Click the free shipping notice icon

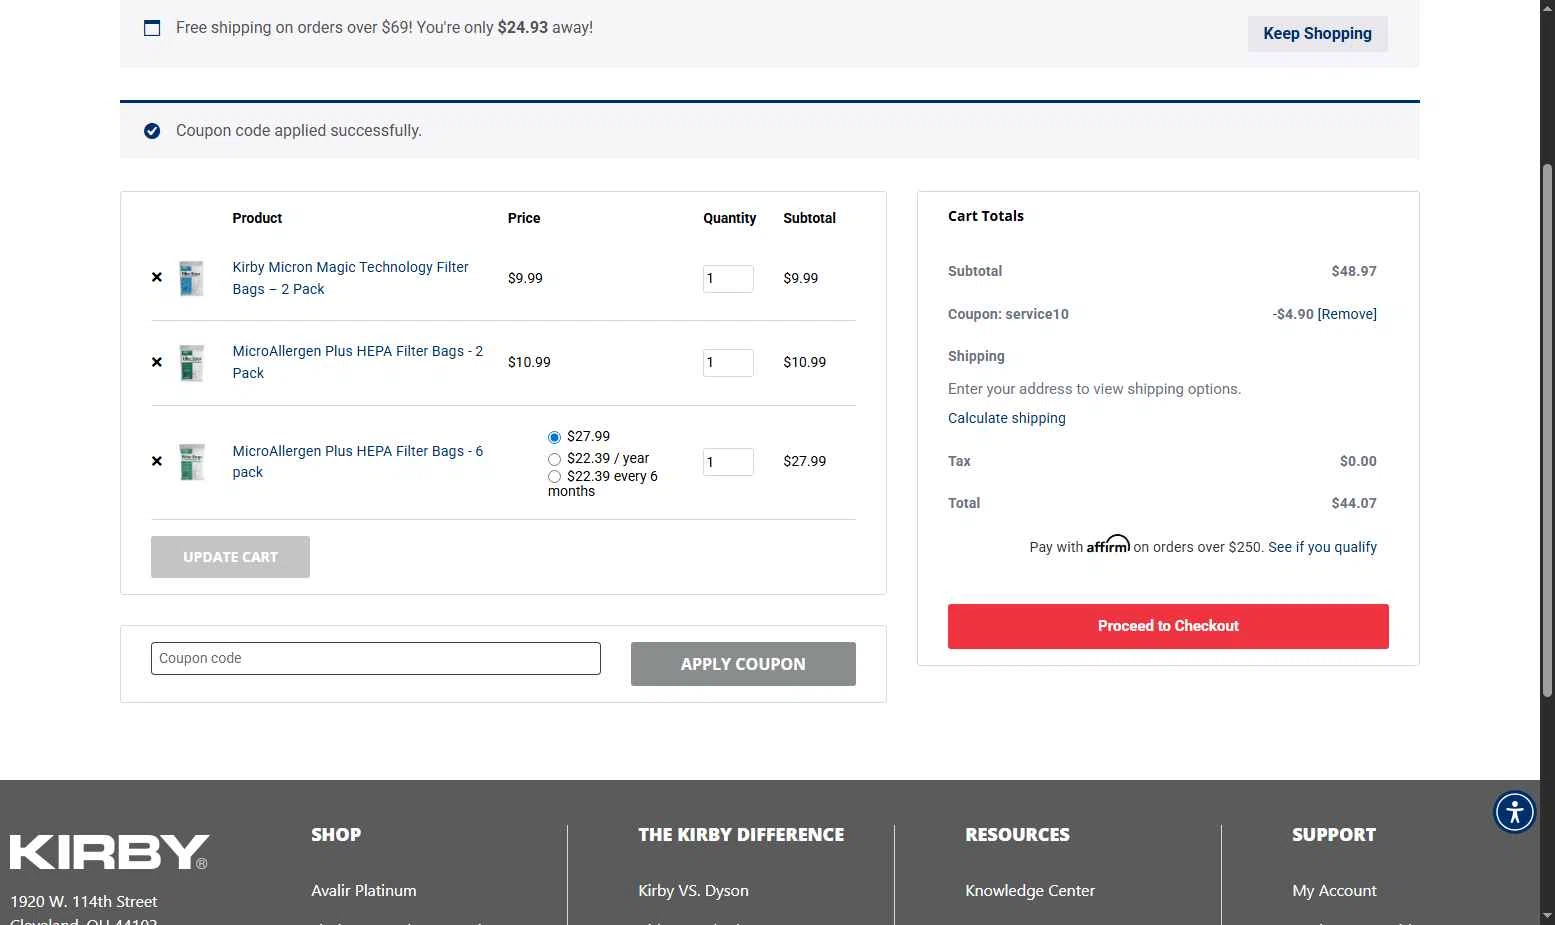click(x=152, y=28)
